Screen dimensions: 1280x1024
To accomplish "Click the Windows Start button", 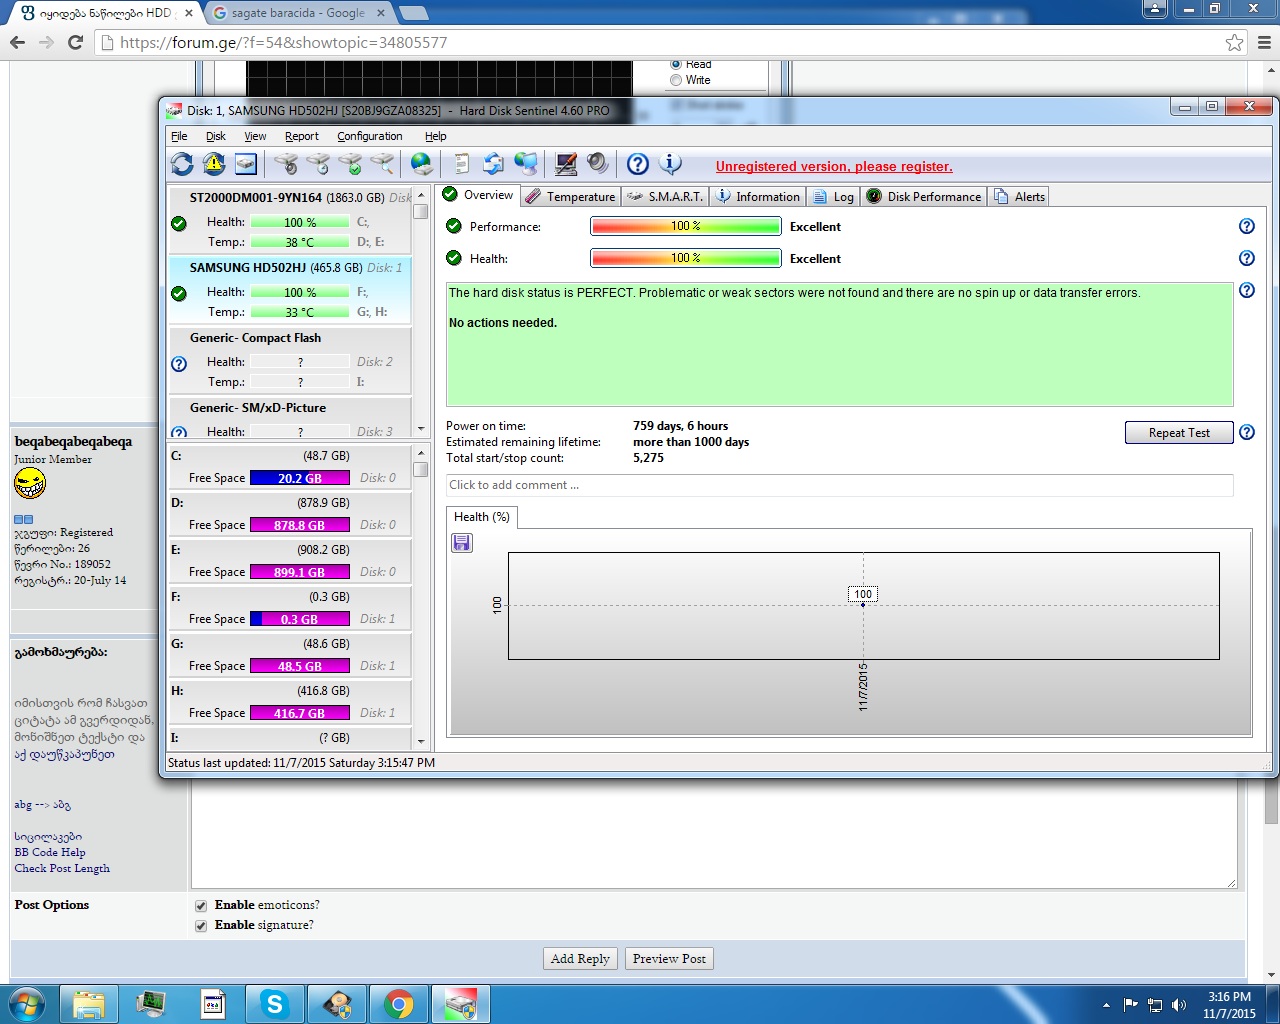I will tap(27, 1003).
